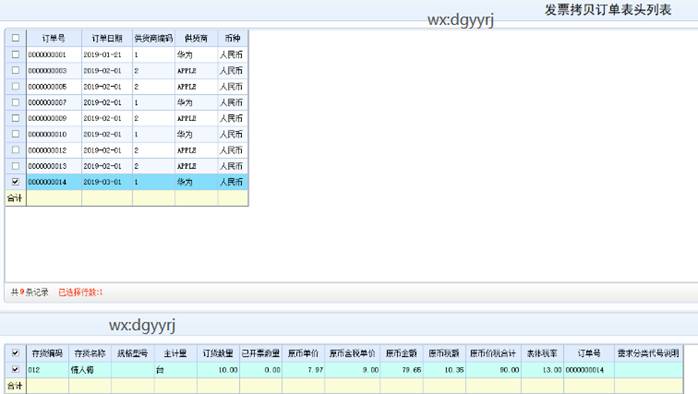Click tax-inclusive unit price cell 9.00
Viewport: 698px width, 394px height.
352,370
